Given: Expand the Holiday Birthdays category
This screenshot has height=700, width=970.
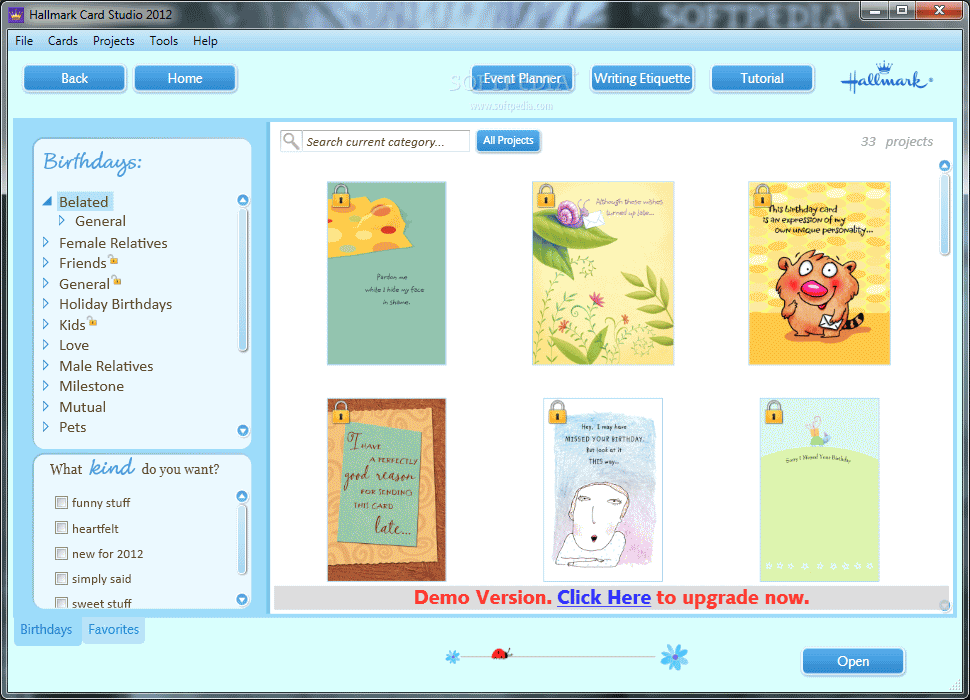Looking at the screenshot, I should point(46,303).
